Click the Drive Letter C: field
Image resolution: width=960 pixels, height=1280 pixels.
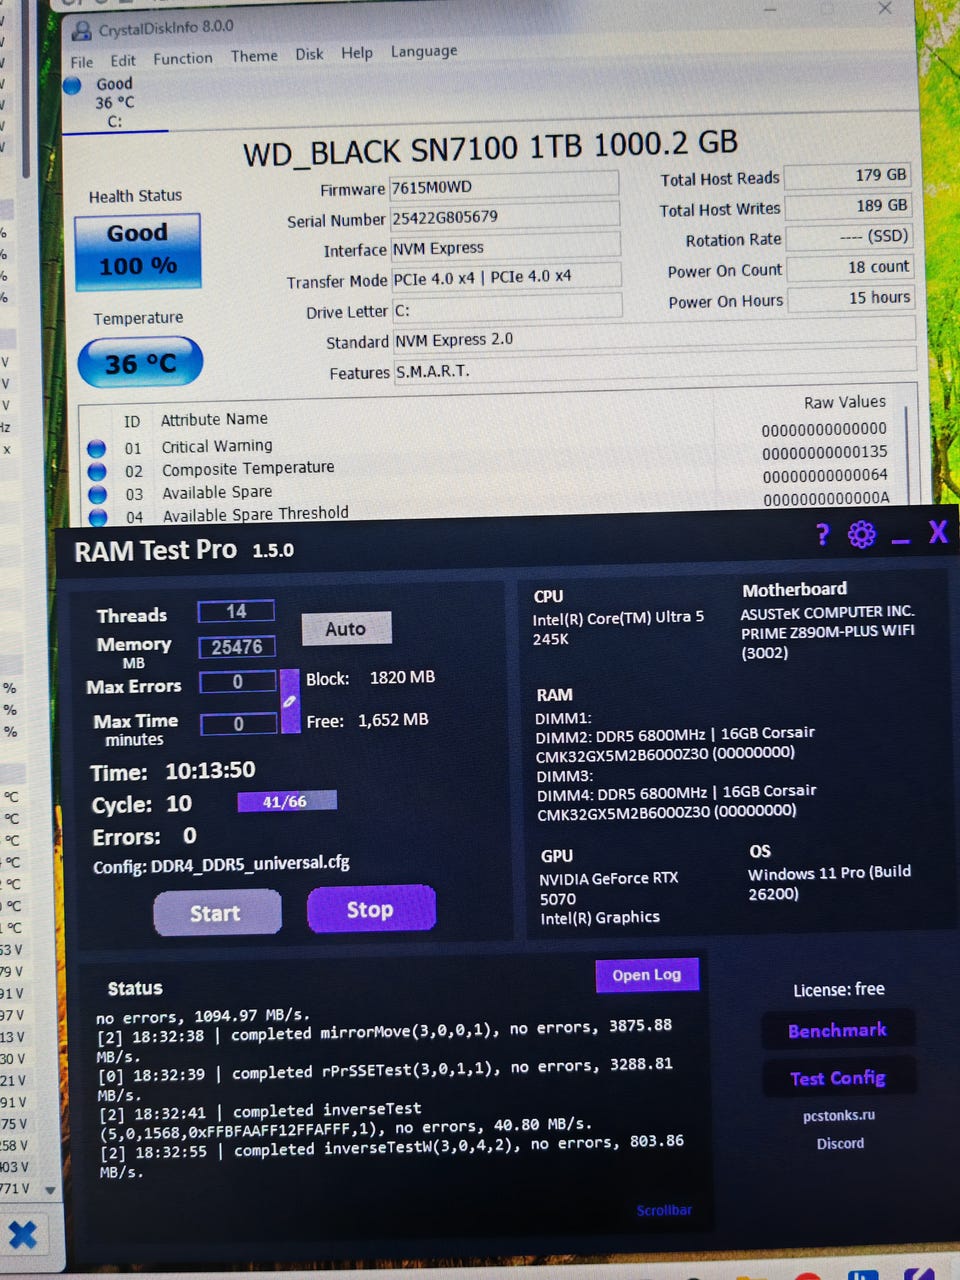point(507,309)
